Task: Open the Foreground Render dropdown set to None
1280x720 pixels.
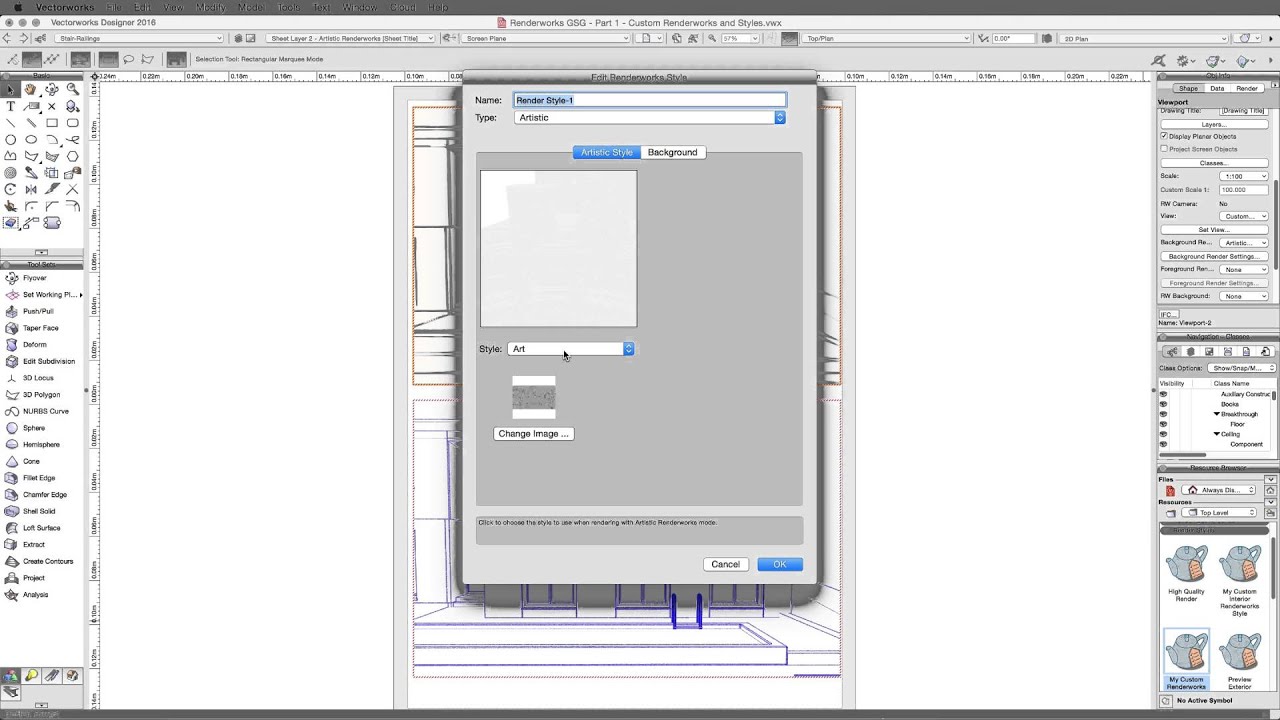Action: [1244, 269]
